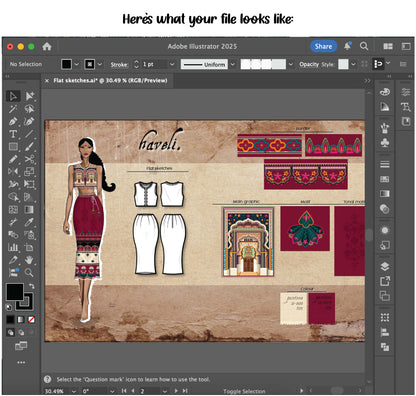Select the Reflect tool
Screen dimensions: 416x396
(13, 171)
